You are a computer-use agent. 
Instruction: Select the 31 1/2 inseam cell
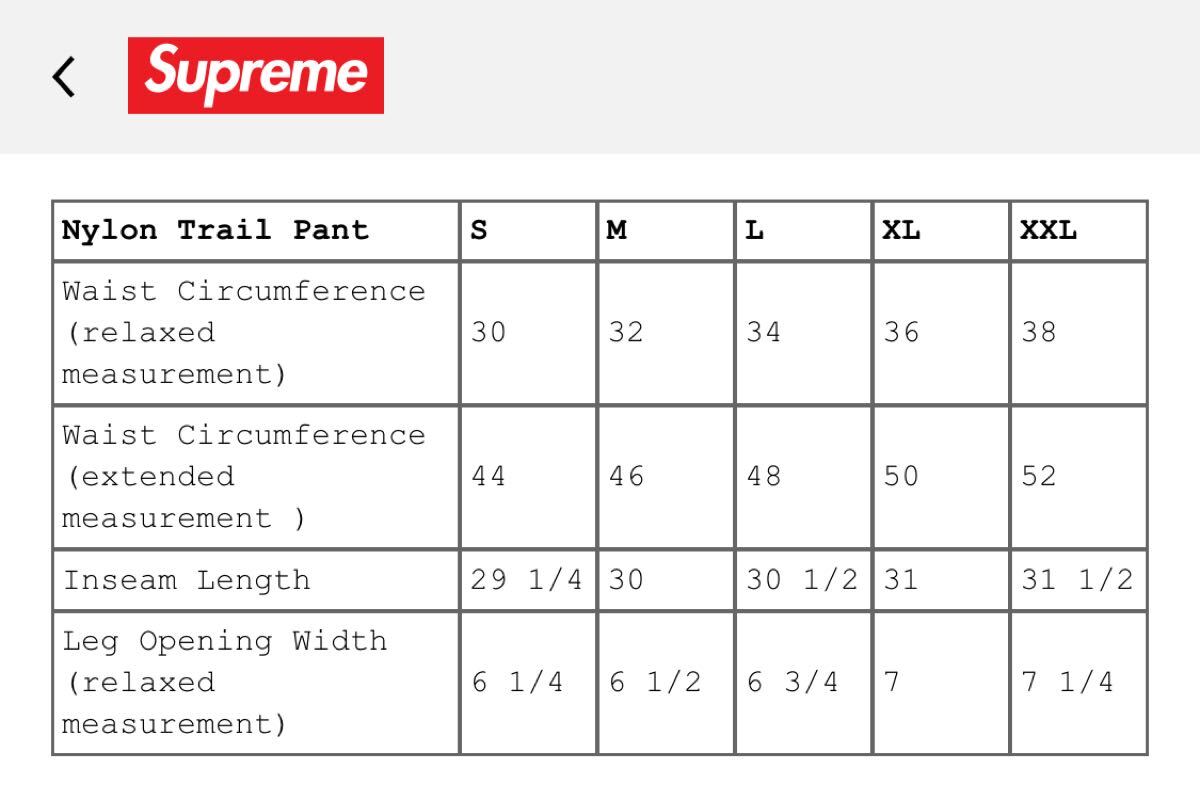pos(1078,580)
